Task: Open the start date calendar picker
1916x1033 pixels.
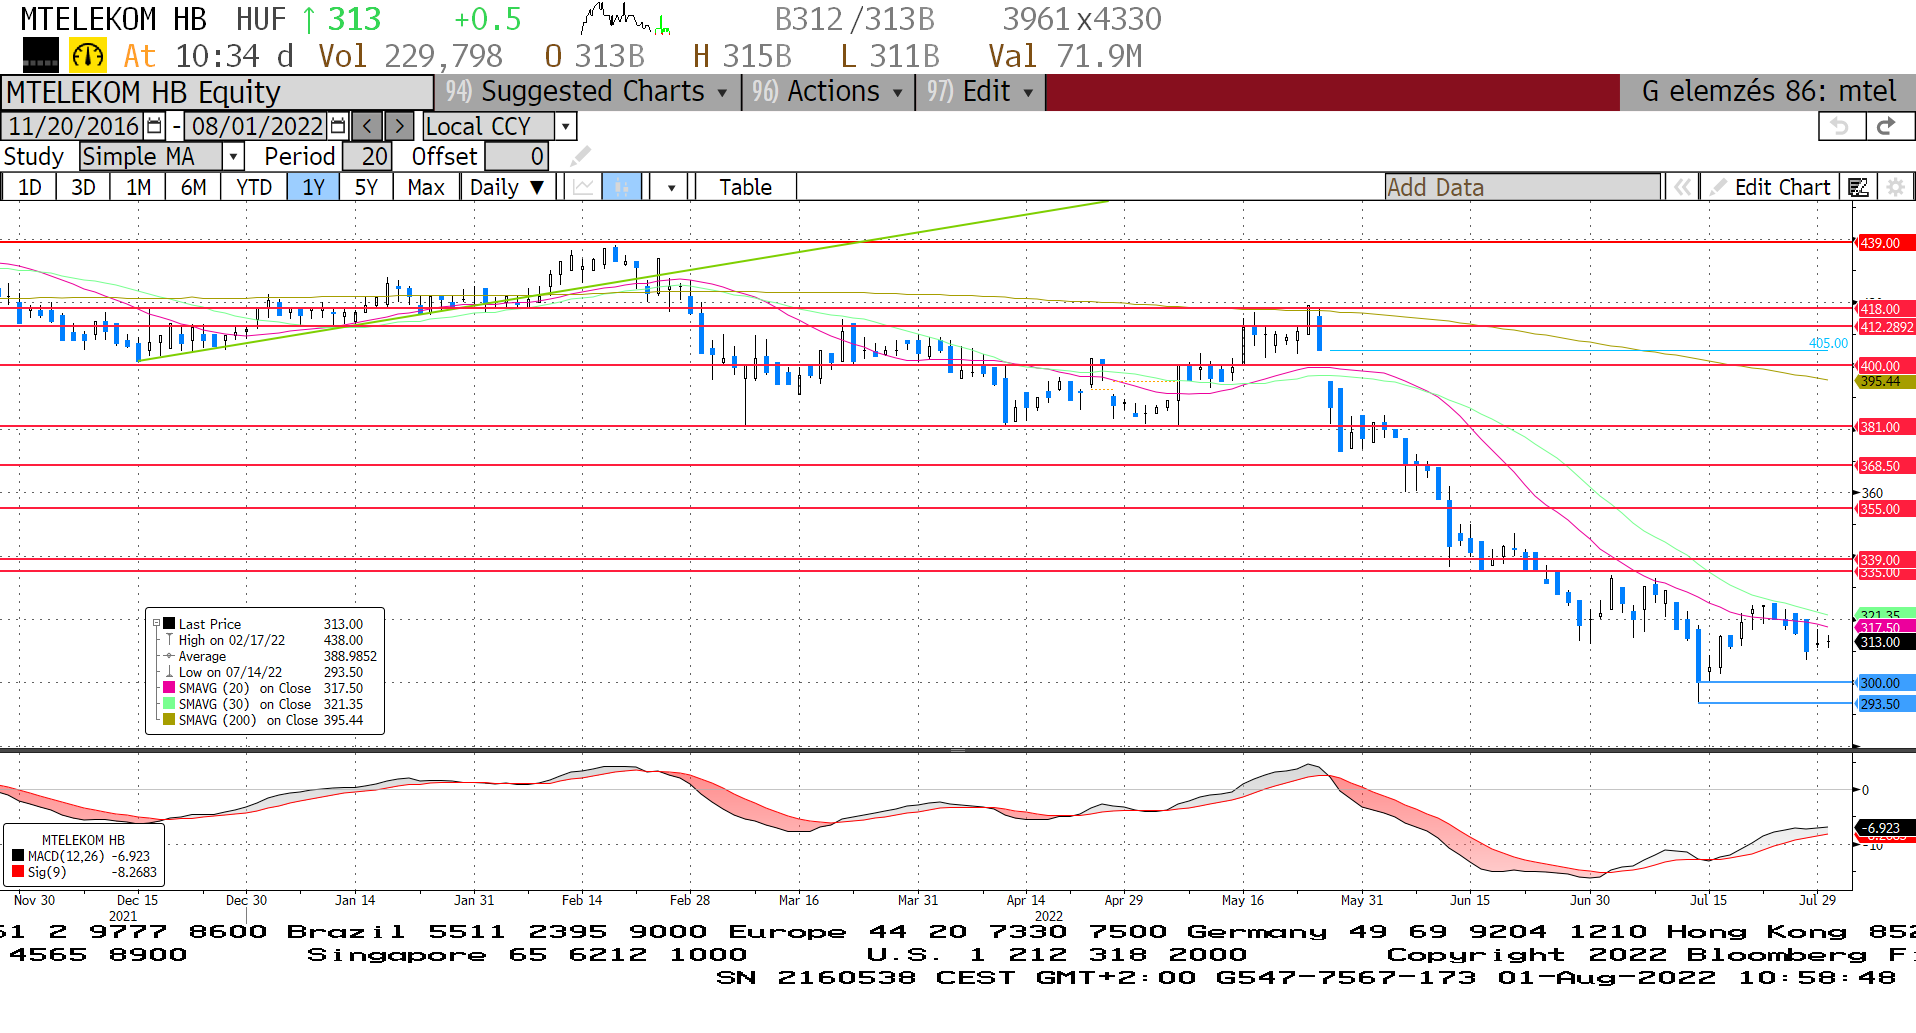Action: click(154, 126)
